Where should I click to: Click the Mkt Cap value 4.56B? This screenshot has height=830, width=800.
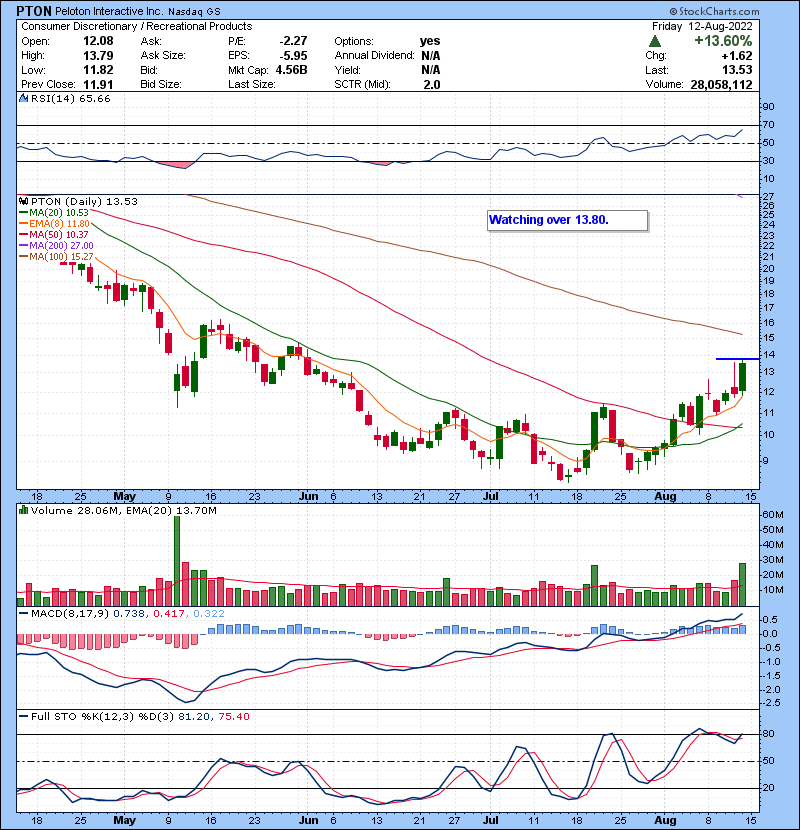291,70
